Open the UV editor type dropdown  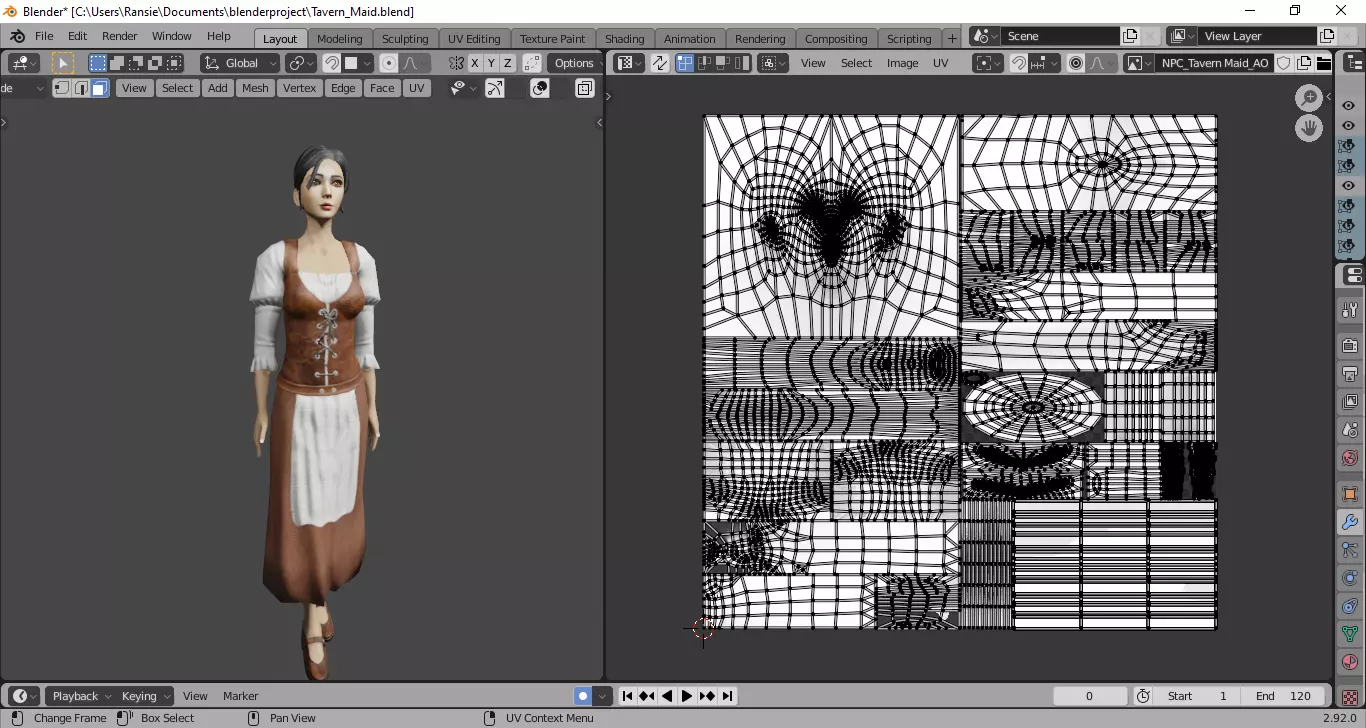(x=629, y=63)
